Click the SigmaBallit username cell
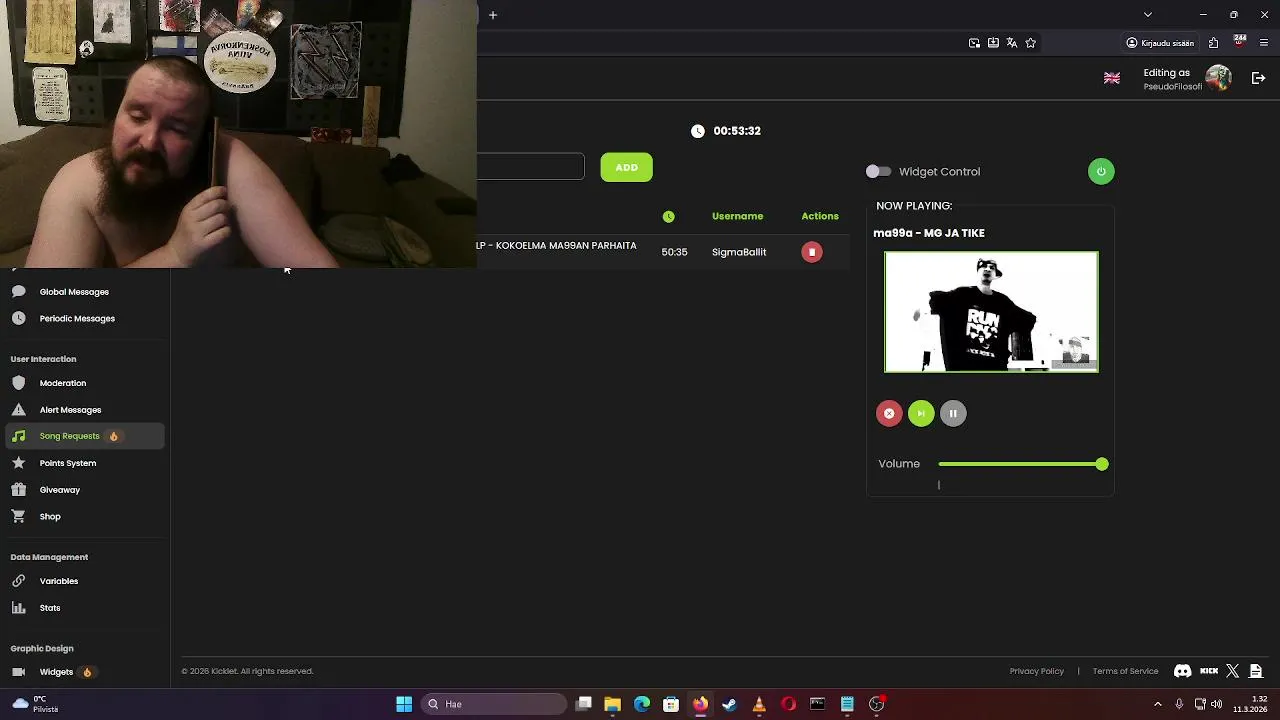The width and height of the screenshot is (1280, 720). point(739,252)
